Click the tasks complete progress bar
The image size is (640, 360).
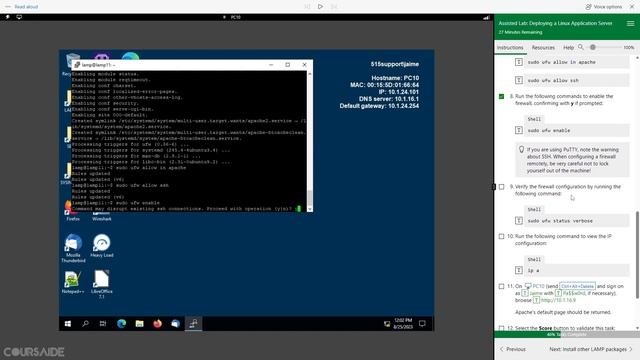(567, 335)
